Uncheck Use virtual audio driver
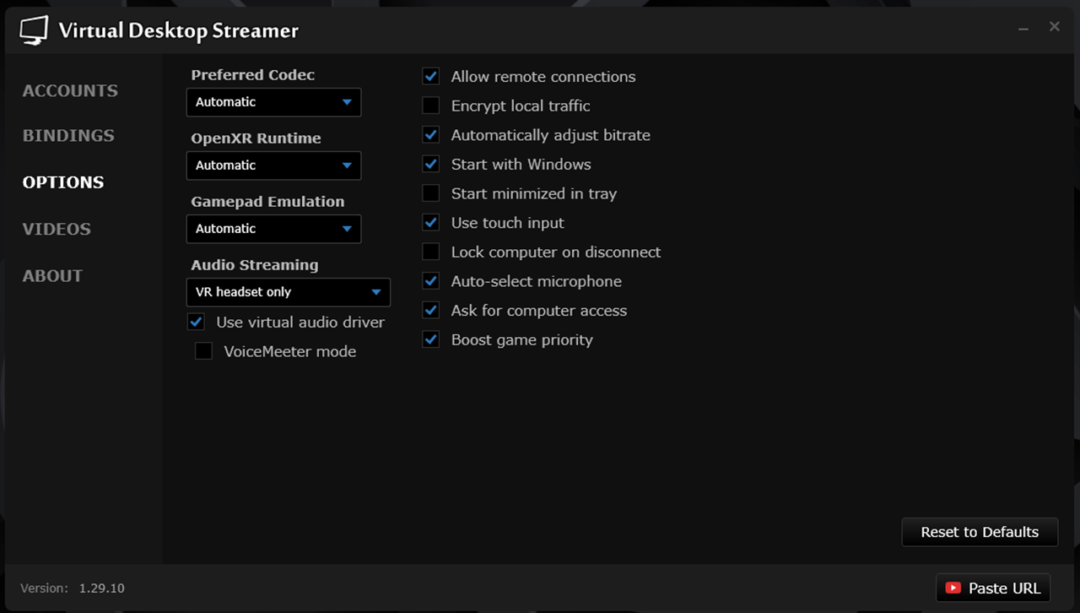Viewport: 1080px width, 613px height. click(196, 322)
